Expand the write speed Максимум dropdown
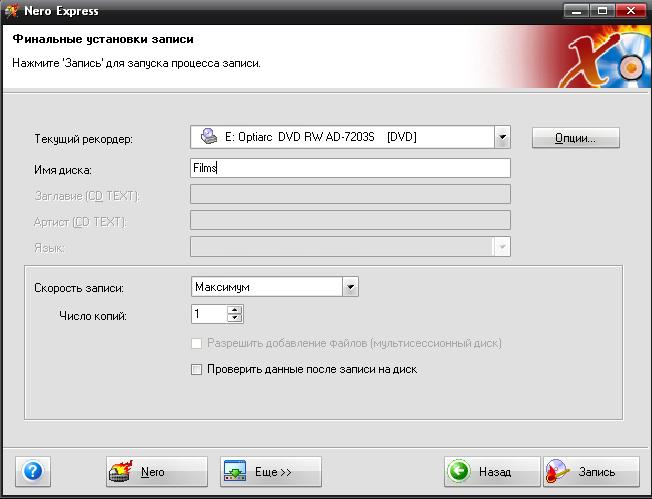Screen dimensions: 652x499 point(350,287)
